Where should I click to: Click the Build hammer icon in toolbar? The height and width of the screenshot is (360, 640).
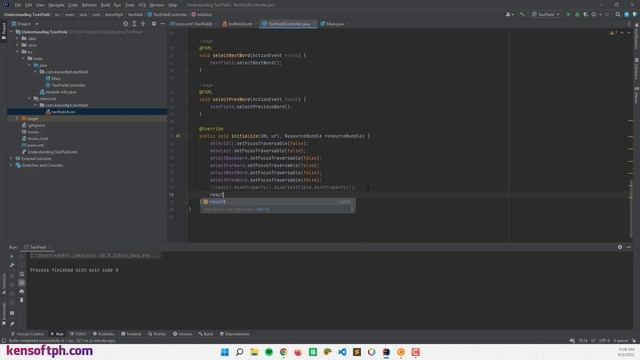[522, 14]
